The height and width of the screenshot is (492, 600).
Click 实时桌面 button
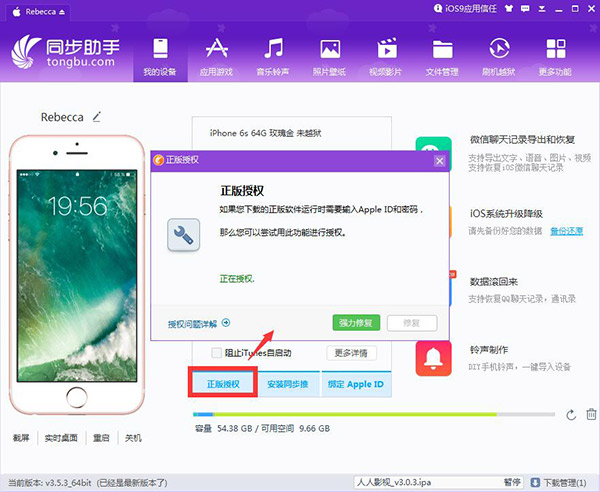tap(61, 438)
